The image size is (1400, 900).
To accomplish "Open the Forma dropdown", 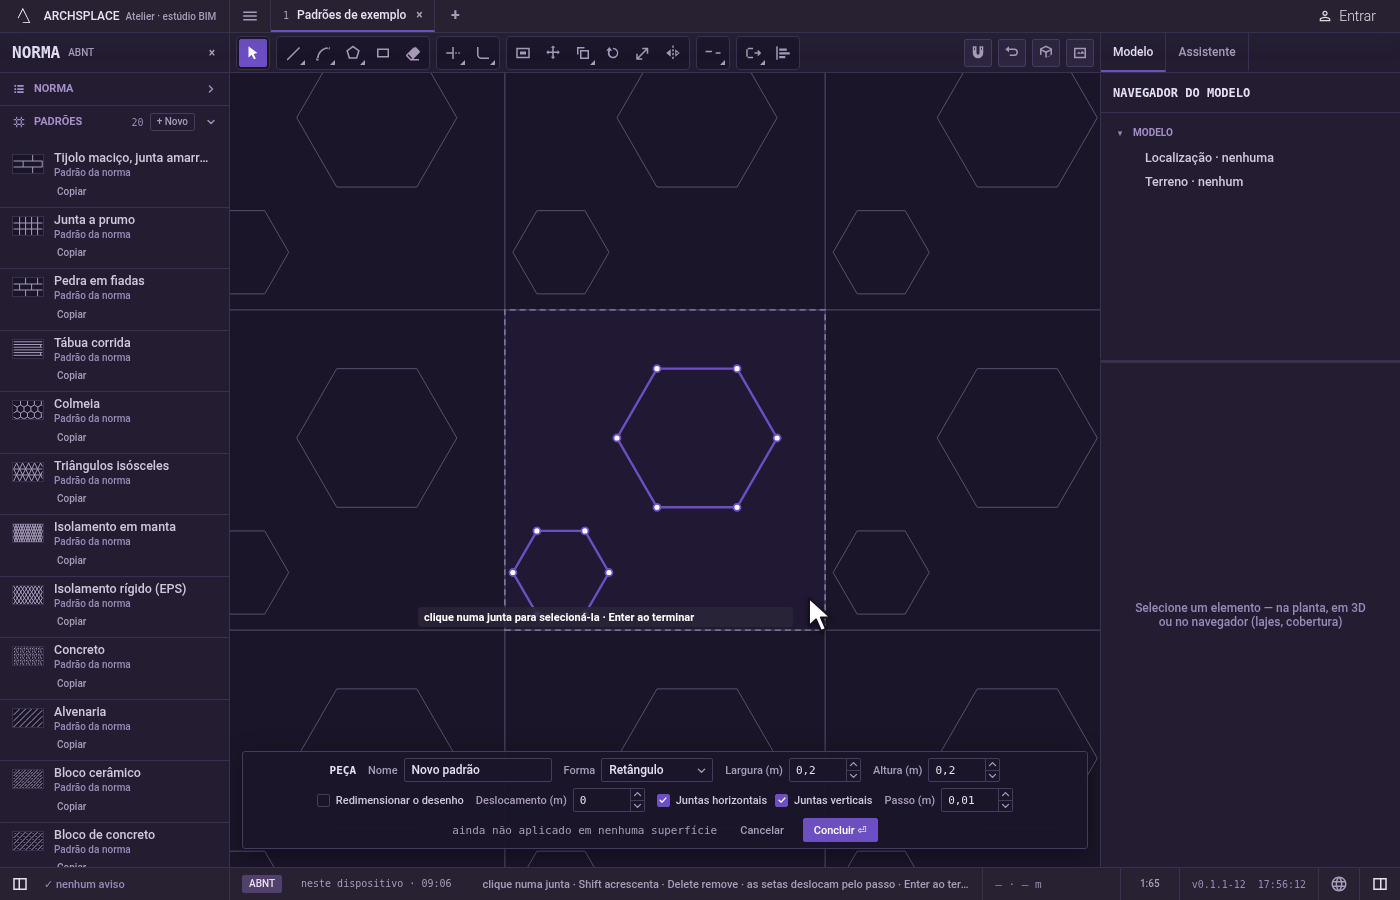I will 657,770.
